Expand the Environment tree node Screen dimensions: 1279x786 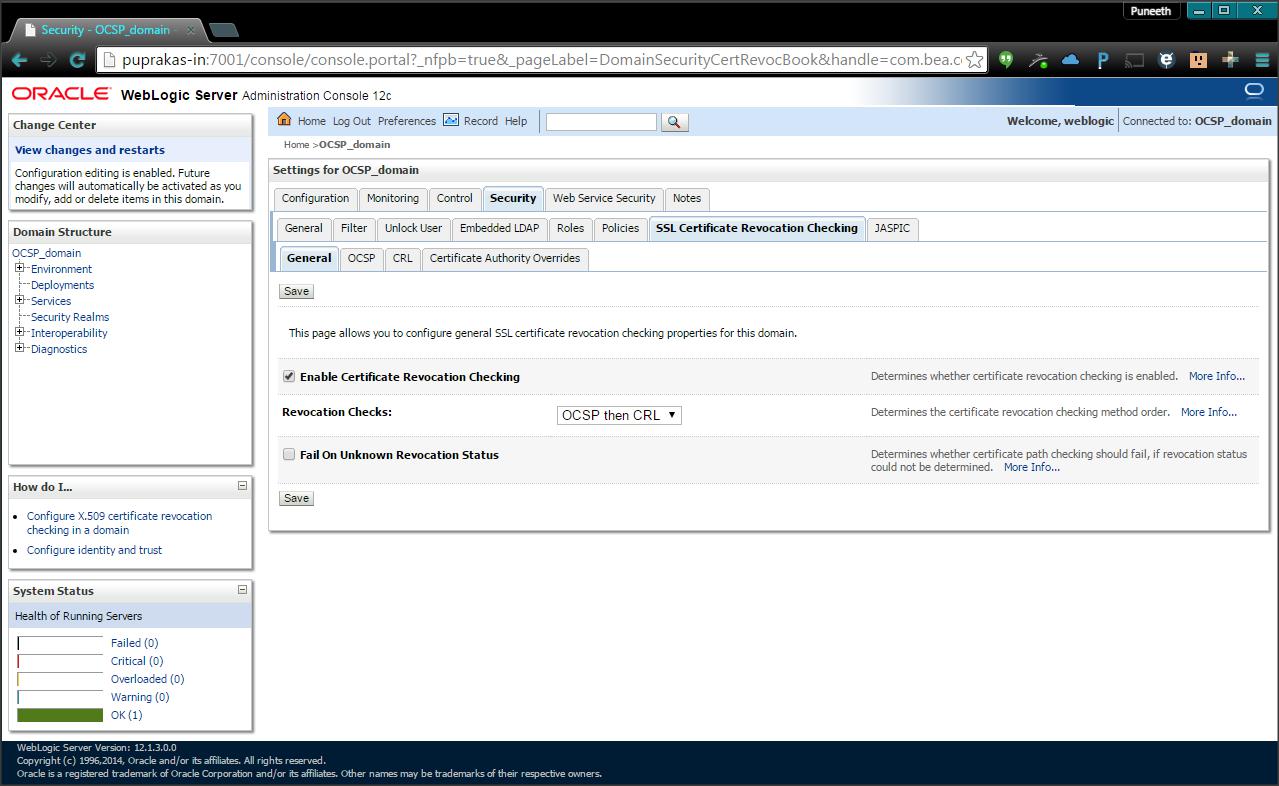19,268
